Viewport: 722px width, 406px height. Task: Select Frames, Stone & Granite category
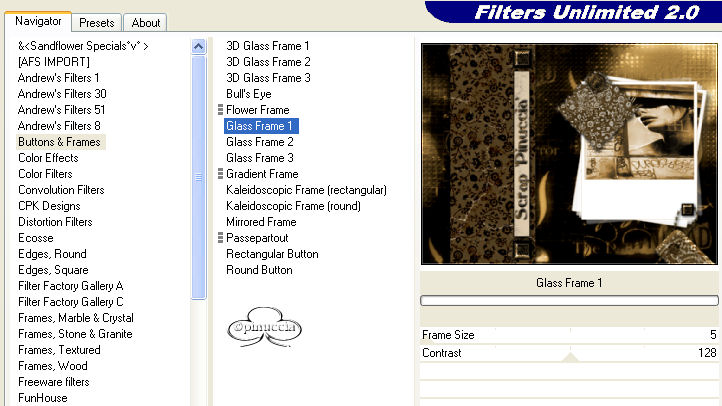(75, 334)
